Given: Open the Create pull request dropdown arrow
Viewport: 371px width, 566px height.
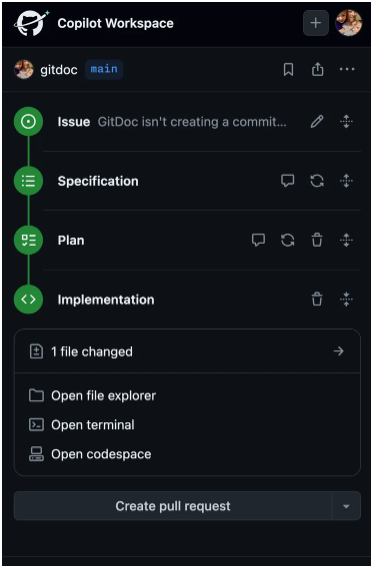Looking at the screenshot, I should click(346, 506).
